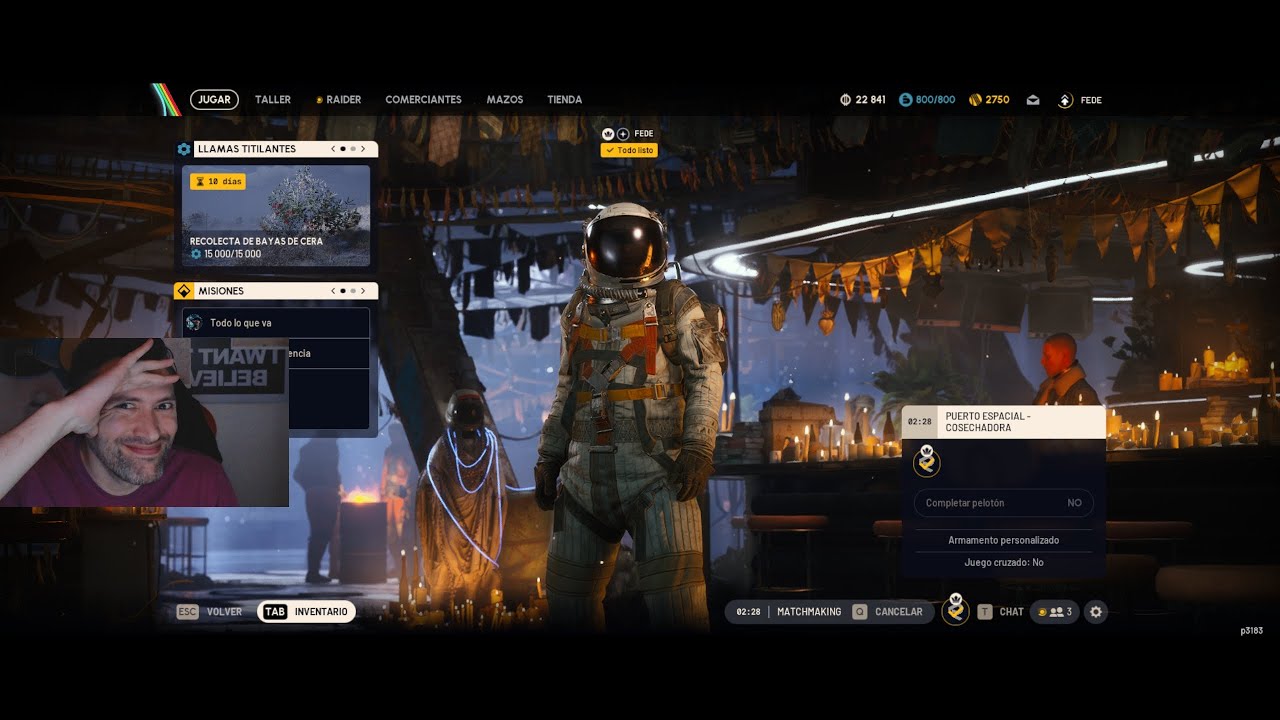Click the TAB key hint icon

(275, 612)
